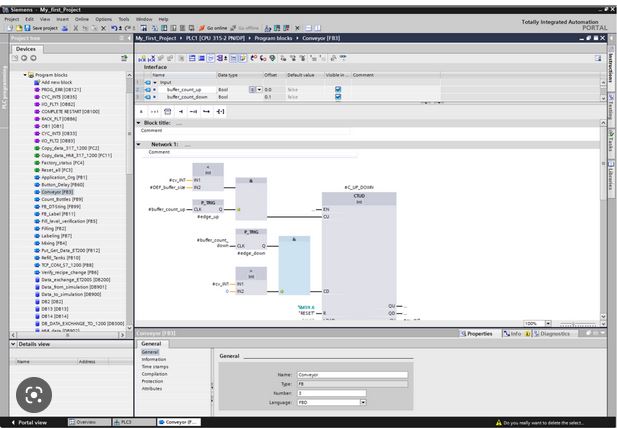This screenshot has width=617, height=428.
Task: Open the Time stamps properties page
Action: click(155, 367)
